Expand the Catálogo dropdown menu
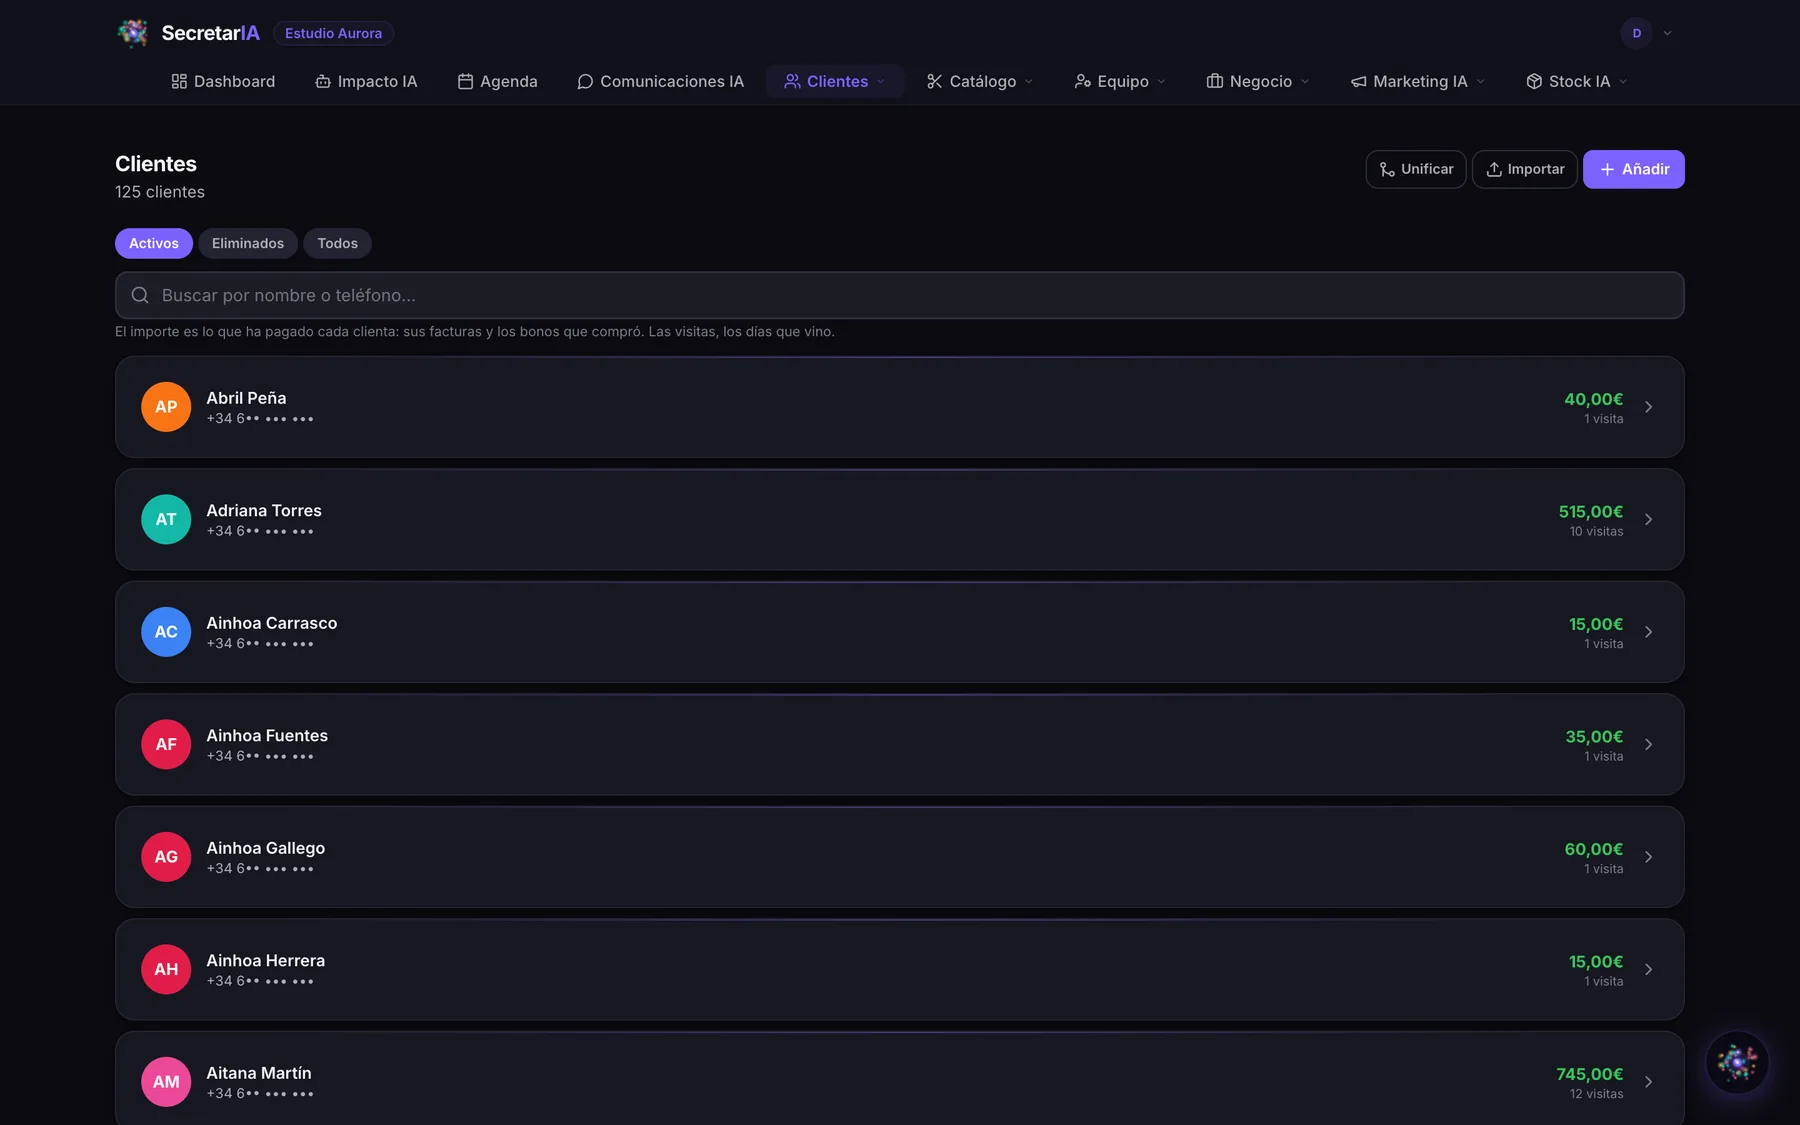Screen dimensions: 1800x1125 [x=980, y=81]
